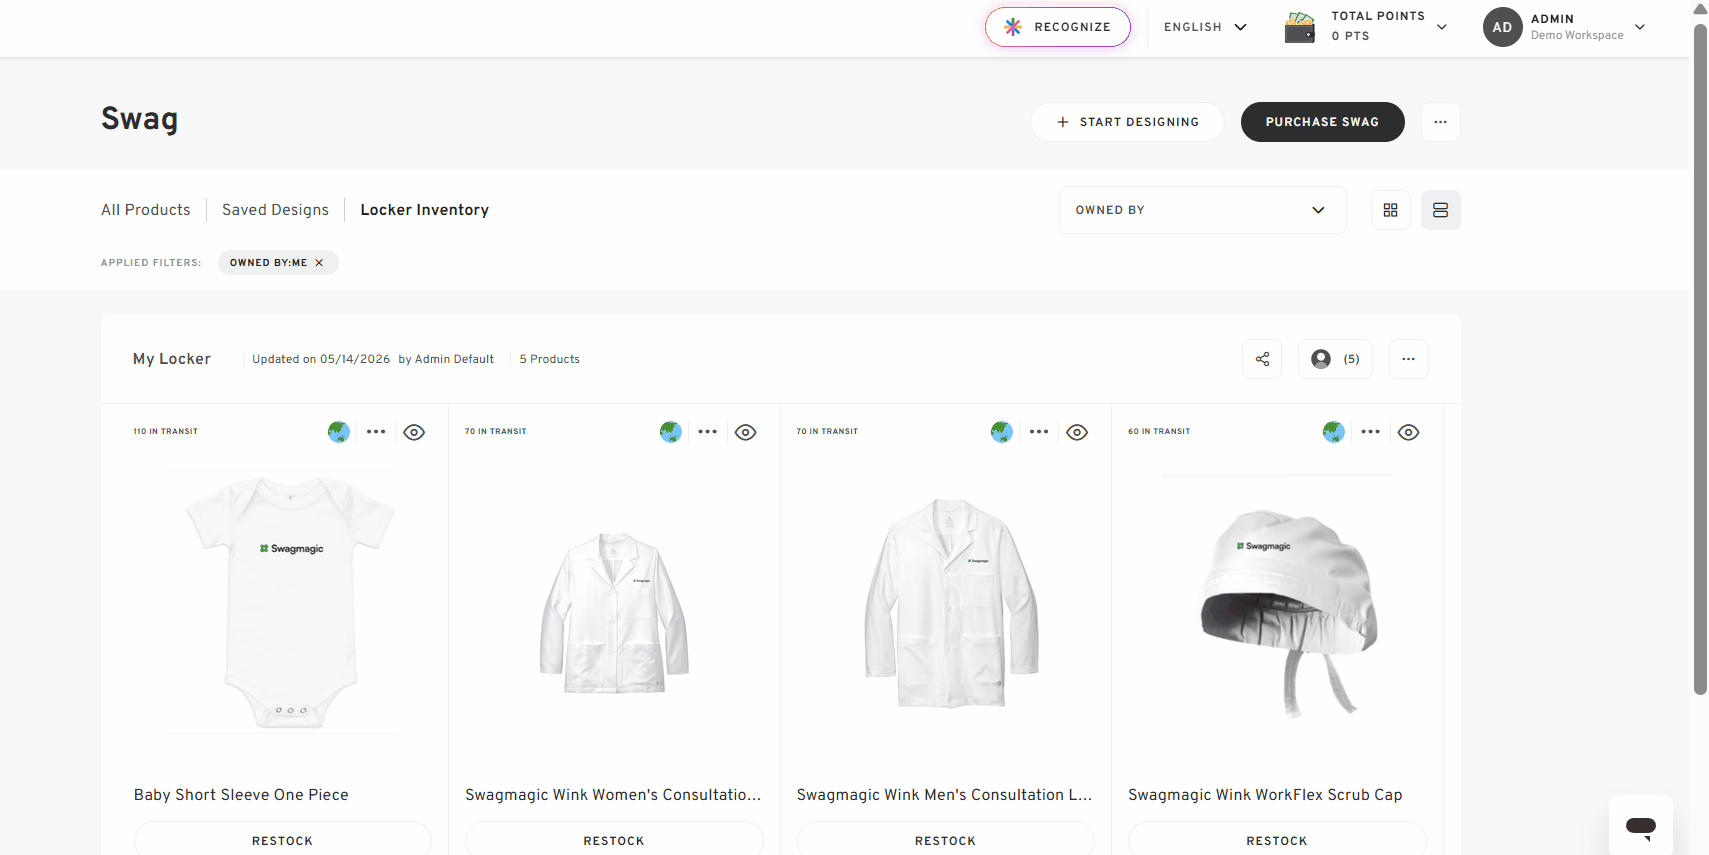Click Start Designing button

coord(1127,122)
